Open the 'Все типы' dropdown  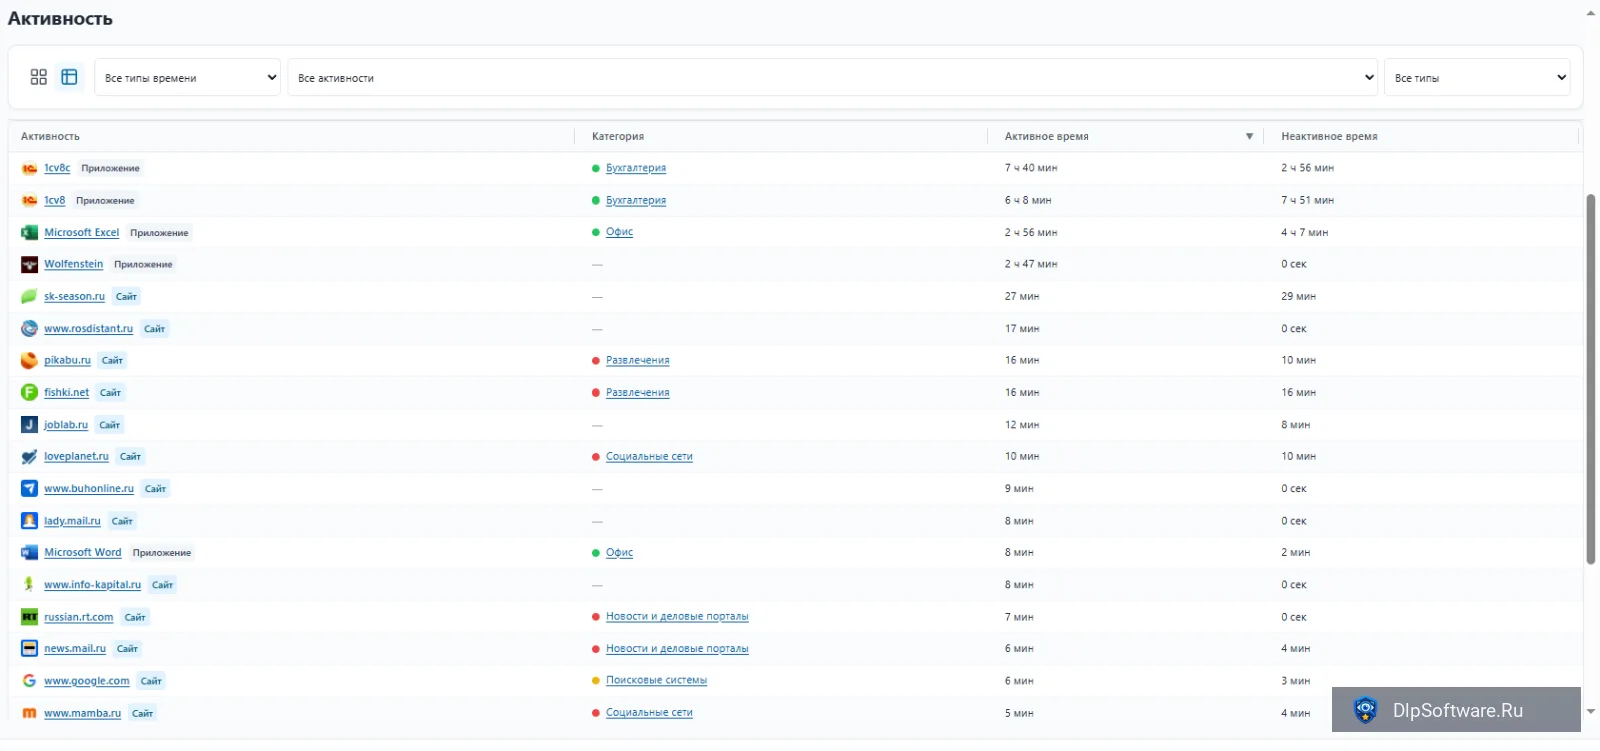1477,77
